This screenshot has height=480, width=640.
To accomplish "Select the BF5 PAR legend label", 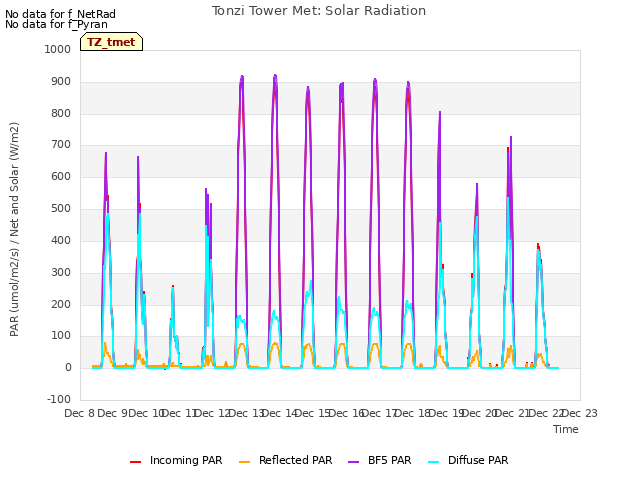I will (389, 460).
